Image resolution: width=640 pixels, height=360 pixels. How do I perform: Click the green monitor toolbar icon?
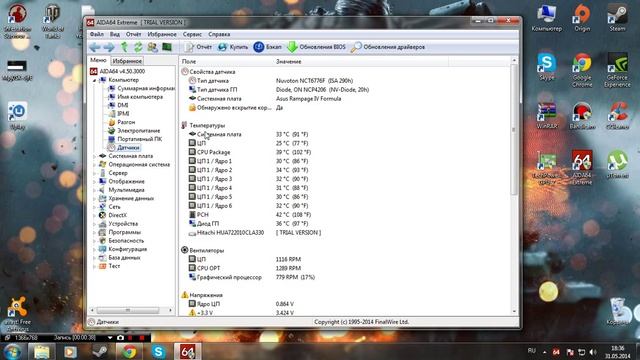pyautogui.click(x=167, y=47)
